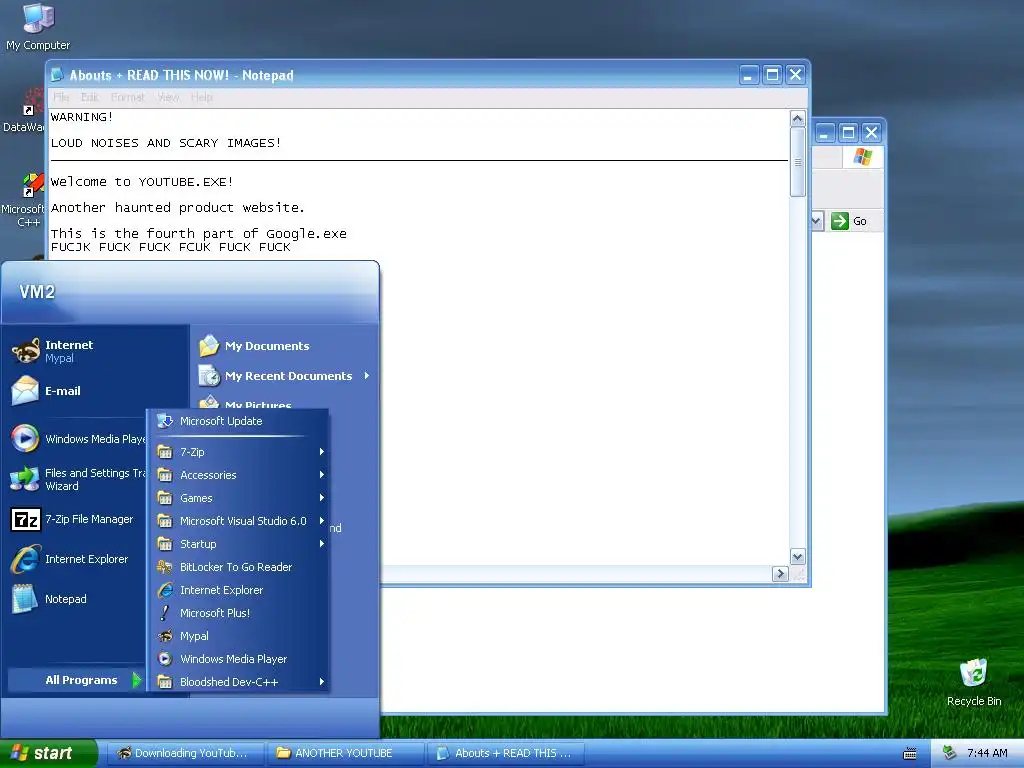Expand the Accessories submenu
Screen dimensions: 1024x768
pyautogui.click(x=238, y=475)
